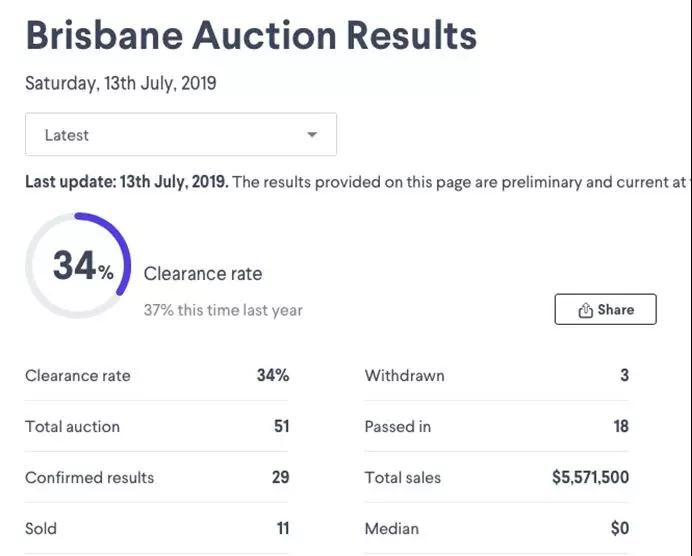Open the Latest dropdown selector

pos(180,135)
